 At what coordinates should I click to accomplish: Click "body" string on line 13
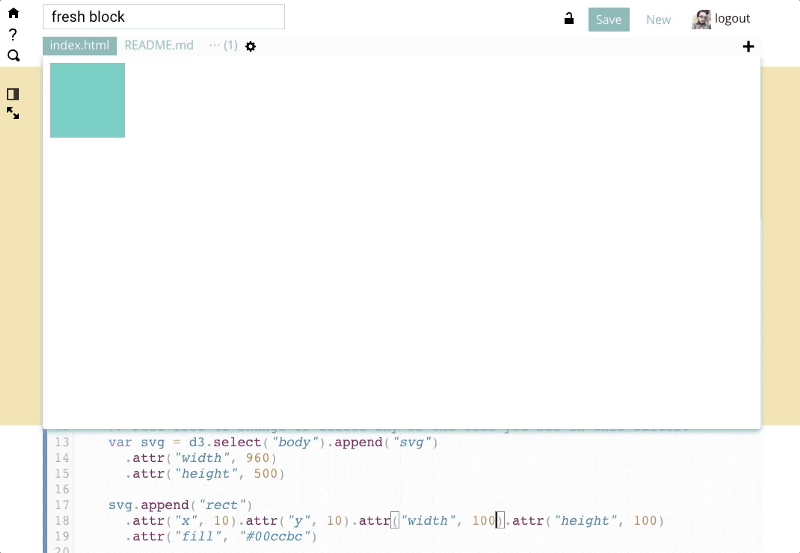tap(294, 442)
